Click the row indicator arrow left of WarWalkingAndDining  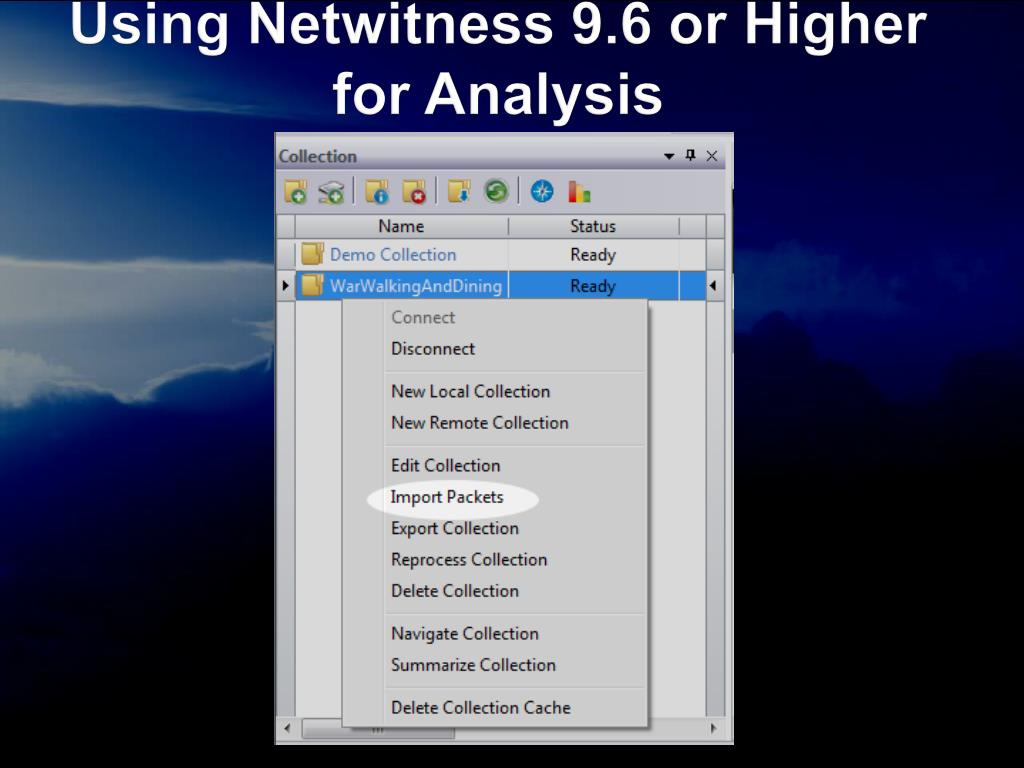[285, 285]
